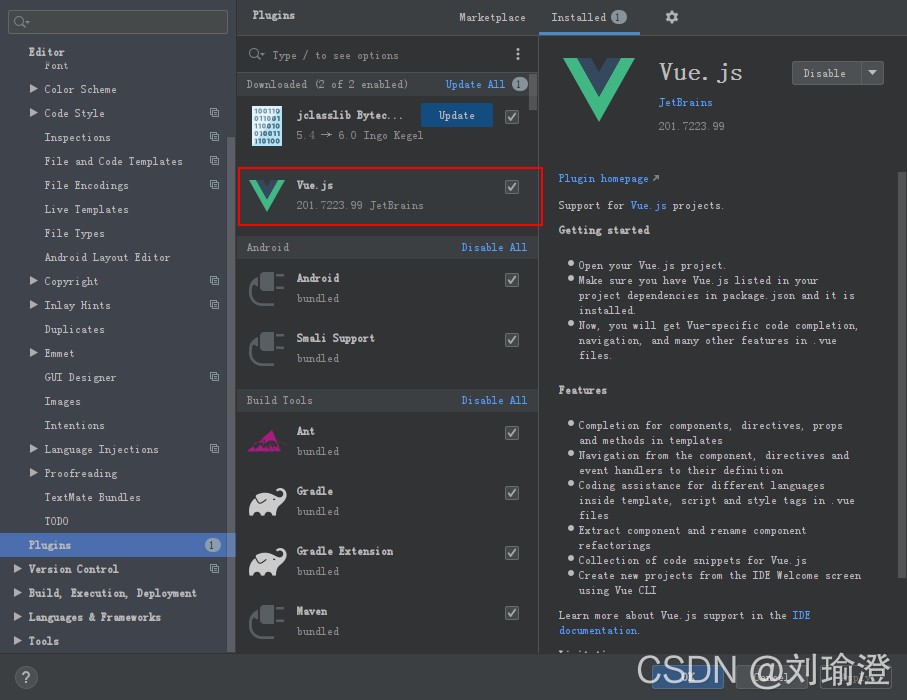Expand the Inlay Hints node
The image size is (907, 700).
34,304
